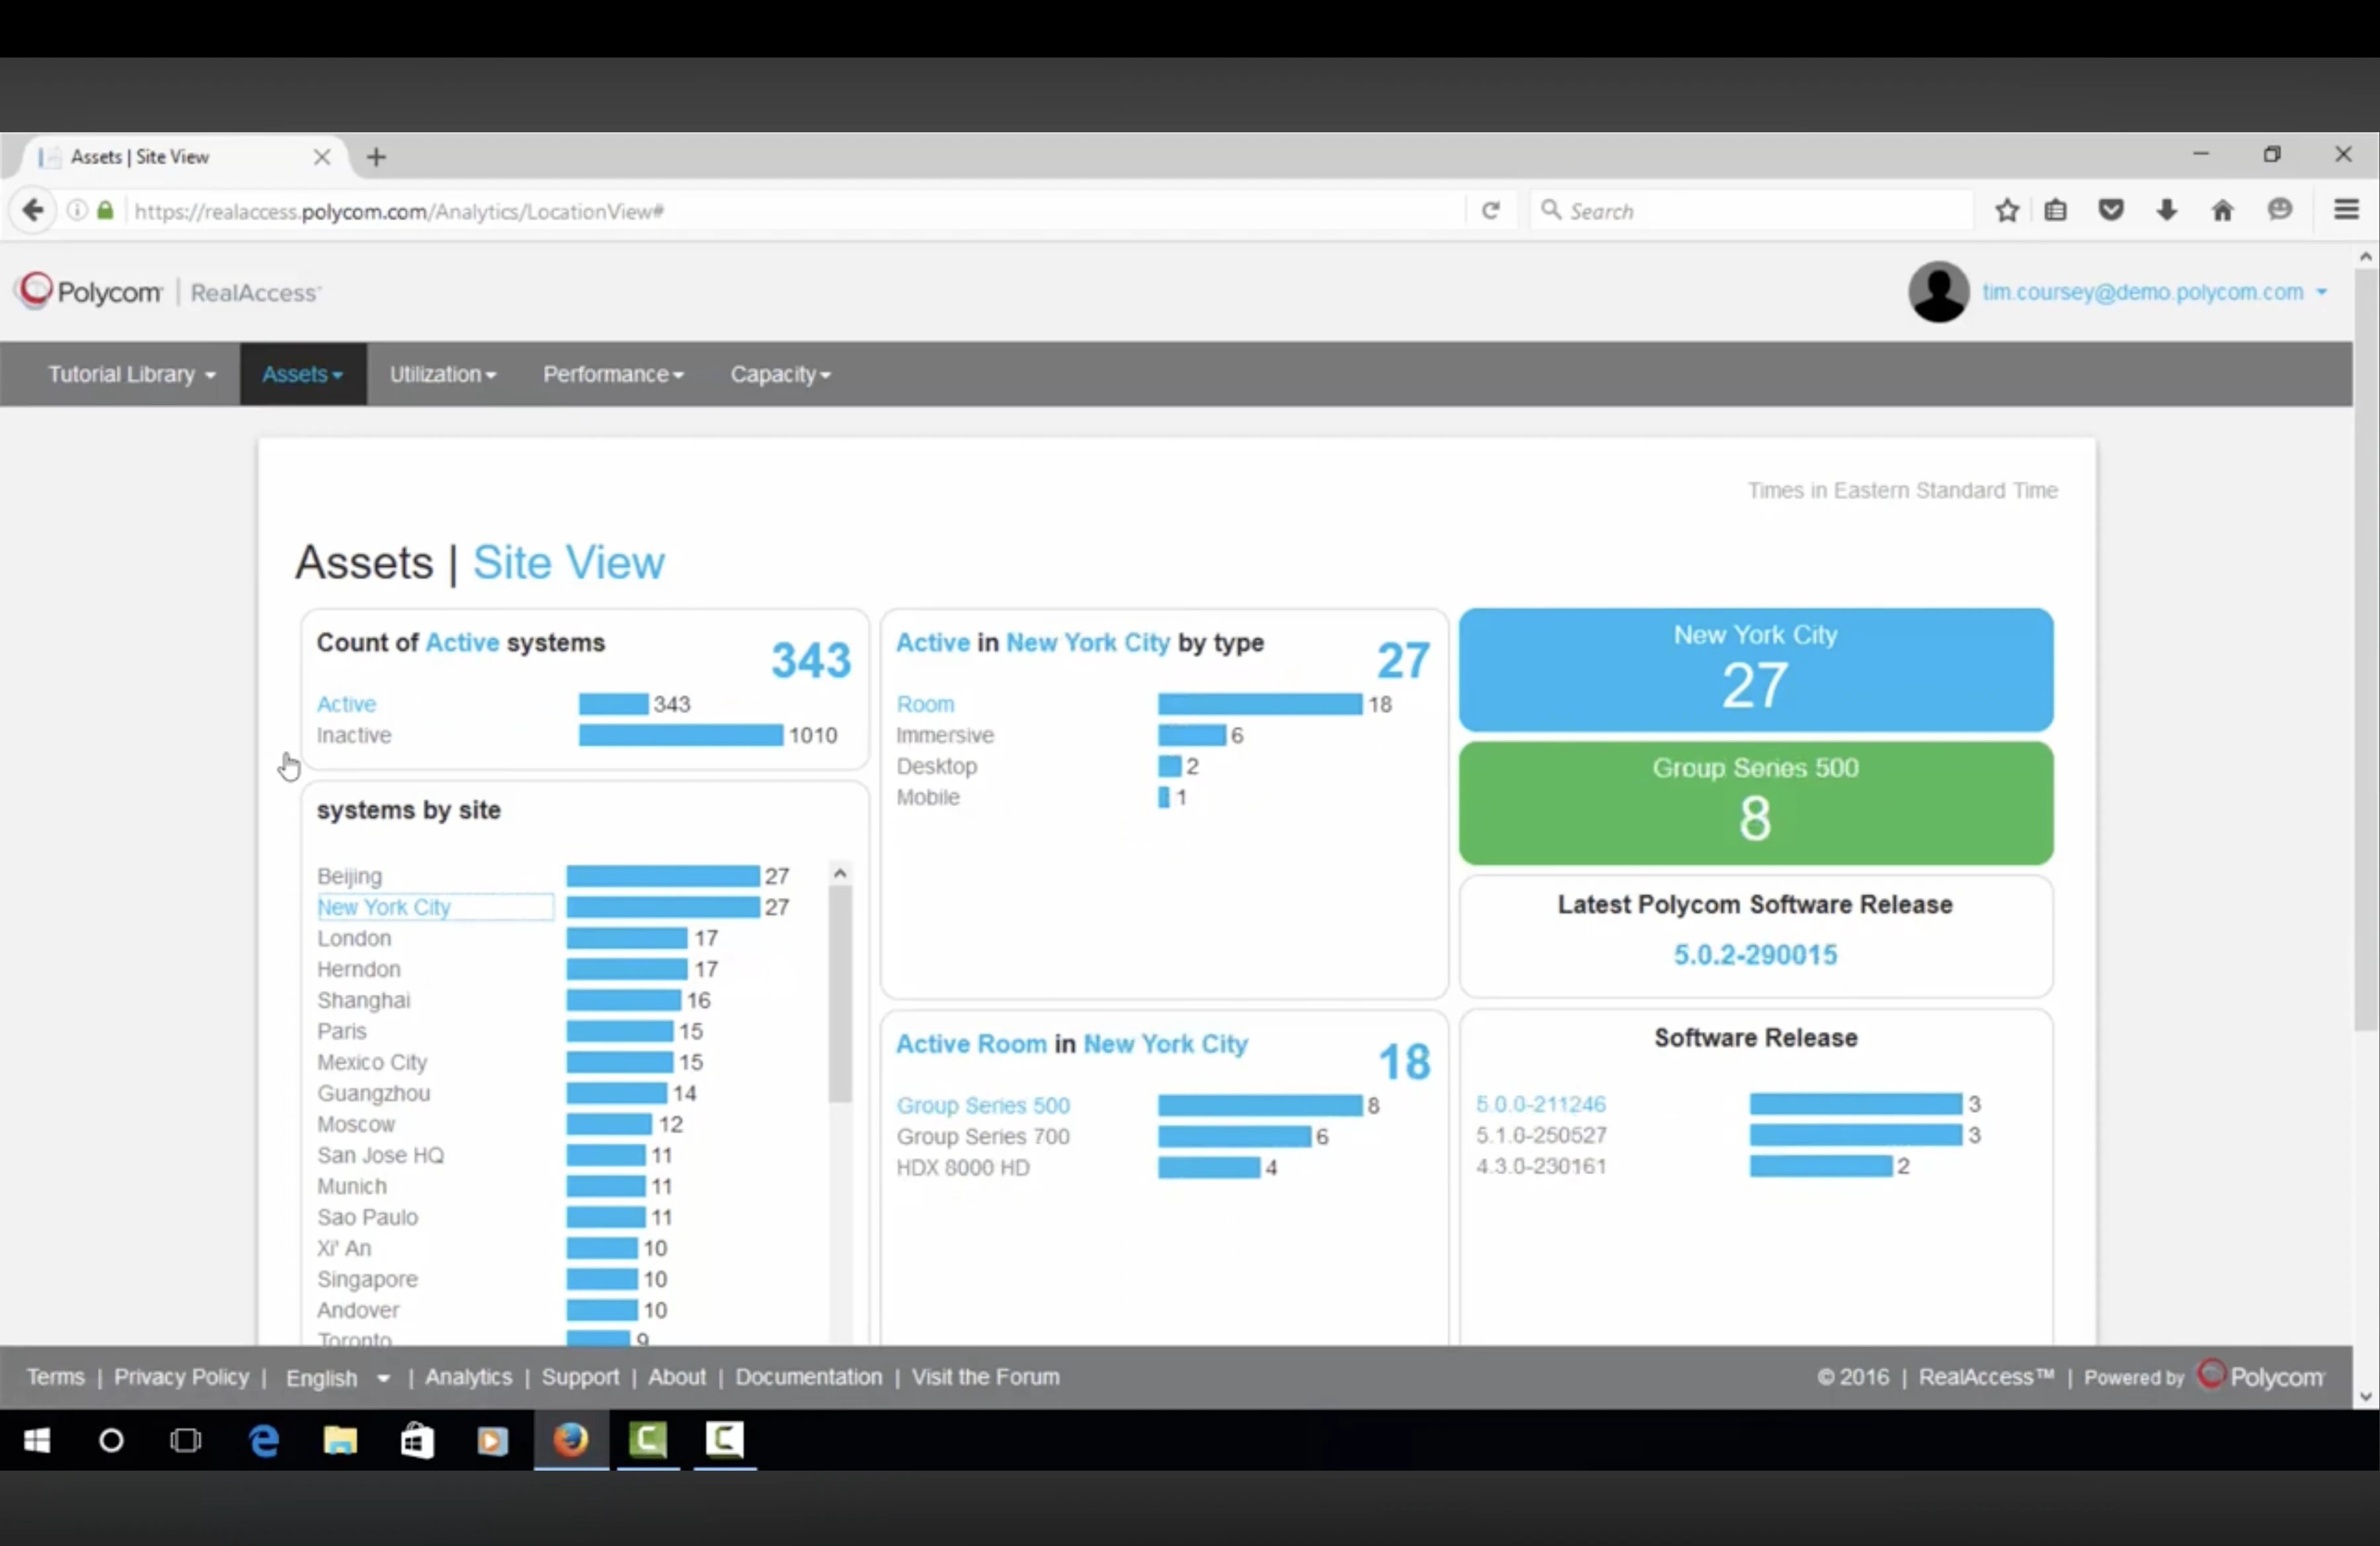Click the reload page icon
Image resolution: width=2380 pixels, height=1546 pixels.
1490,210
